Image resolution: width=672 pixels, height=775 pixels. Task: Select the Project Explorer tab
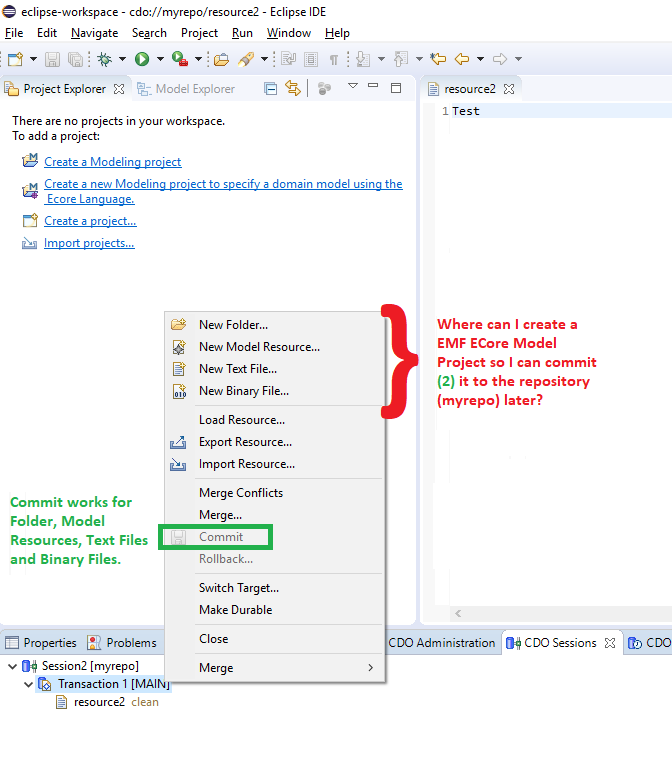(x=64, y=89)
